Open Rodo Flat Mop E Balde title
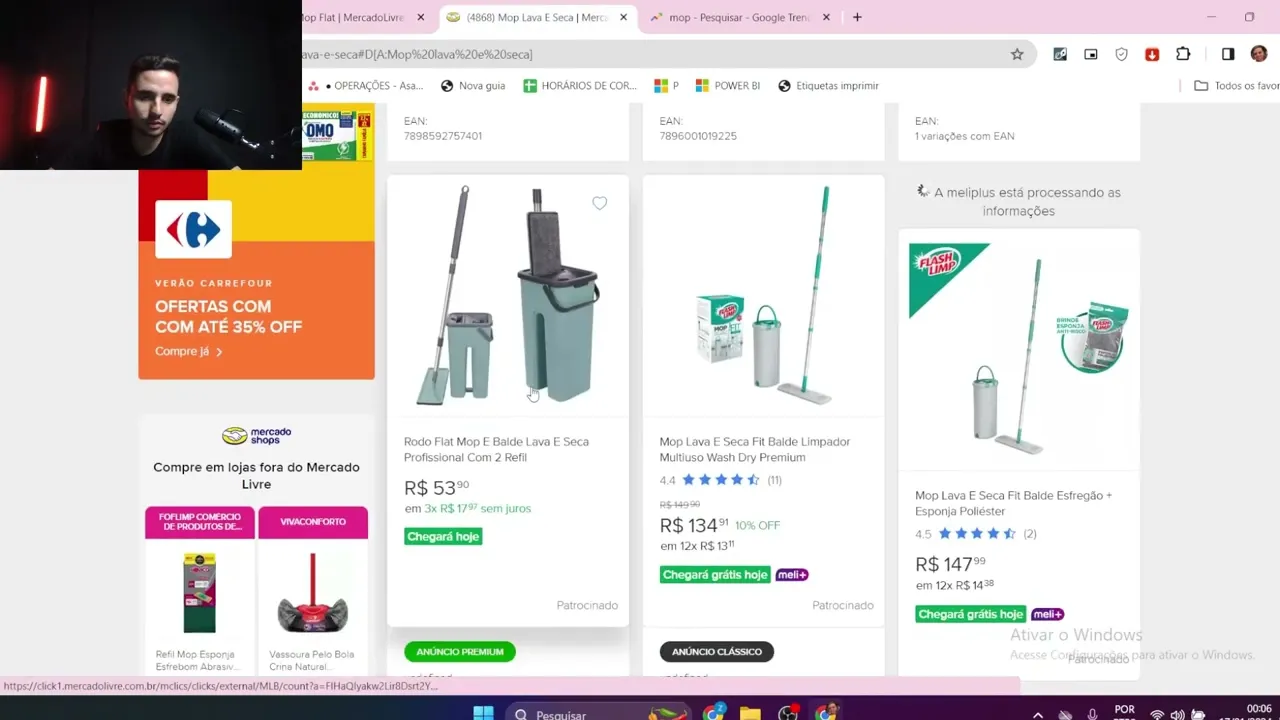Image resolution: width=1280 pixels, height=720 pixels. coord(496,449)
